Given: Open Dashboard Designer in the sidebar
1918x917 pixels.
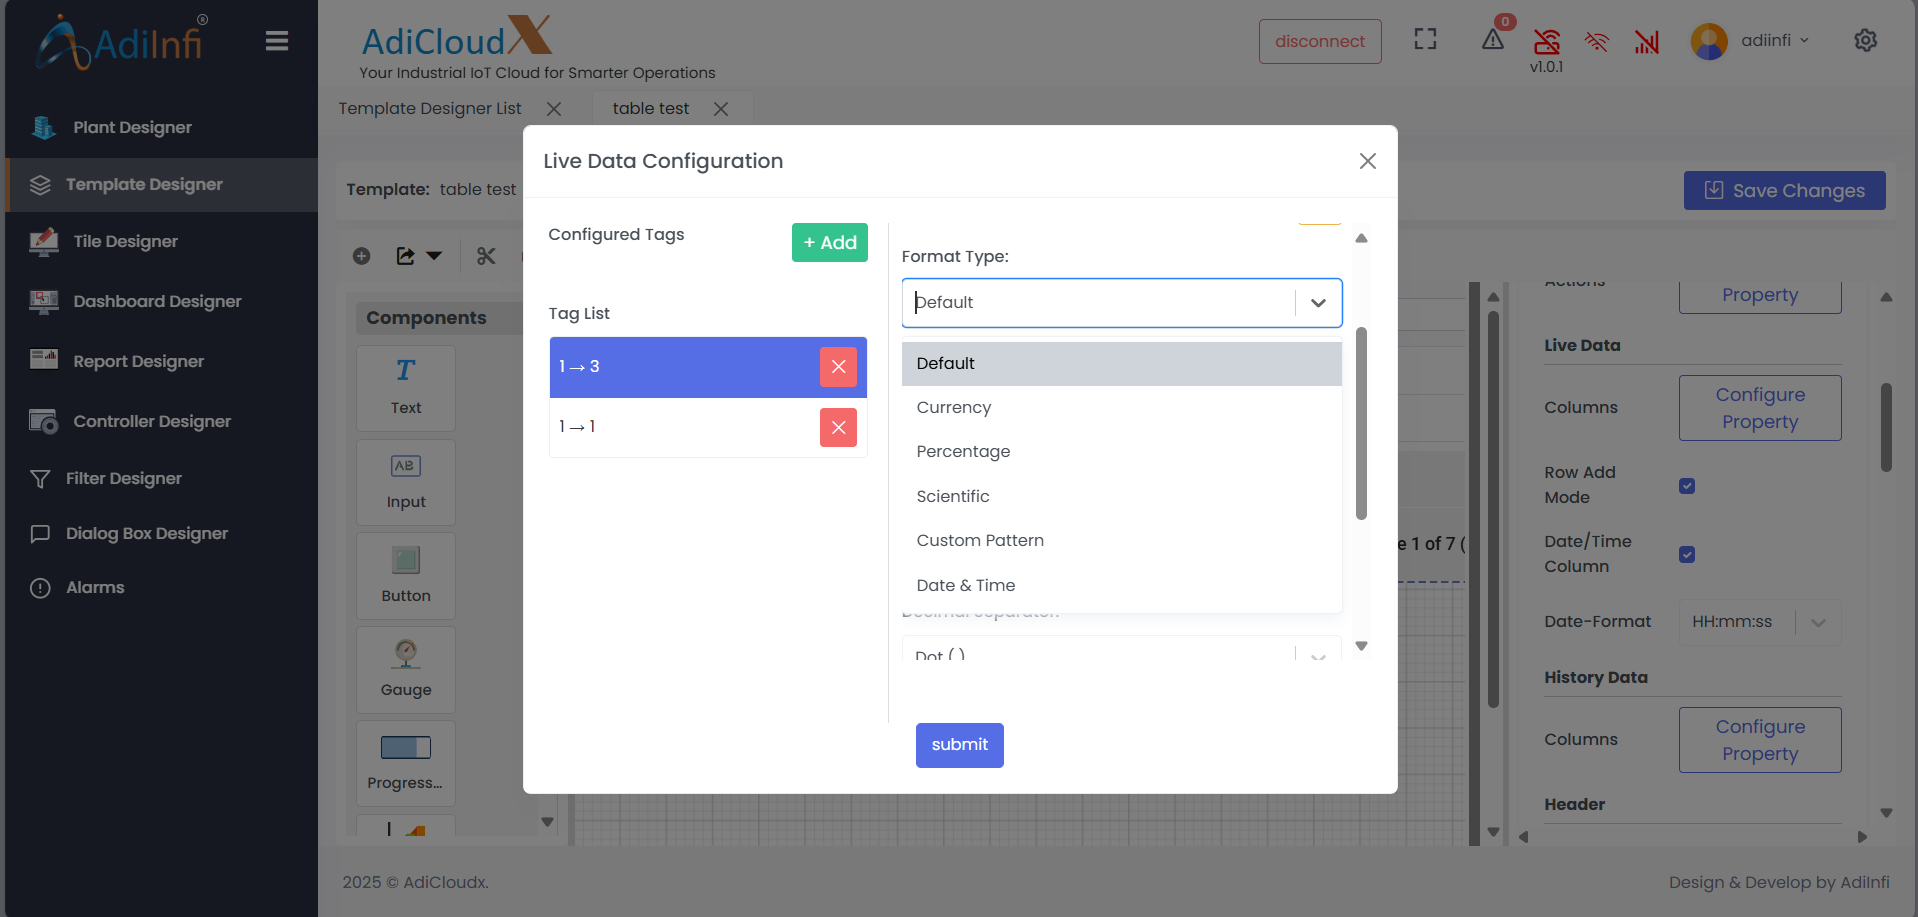Looking at the screenshot, I should click(x=157, y=301).
